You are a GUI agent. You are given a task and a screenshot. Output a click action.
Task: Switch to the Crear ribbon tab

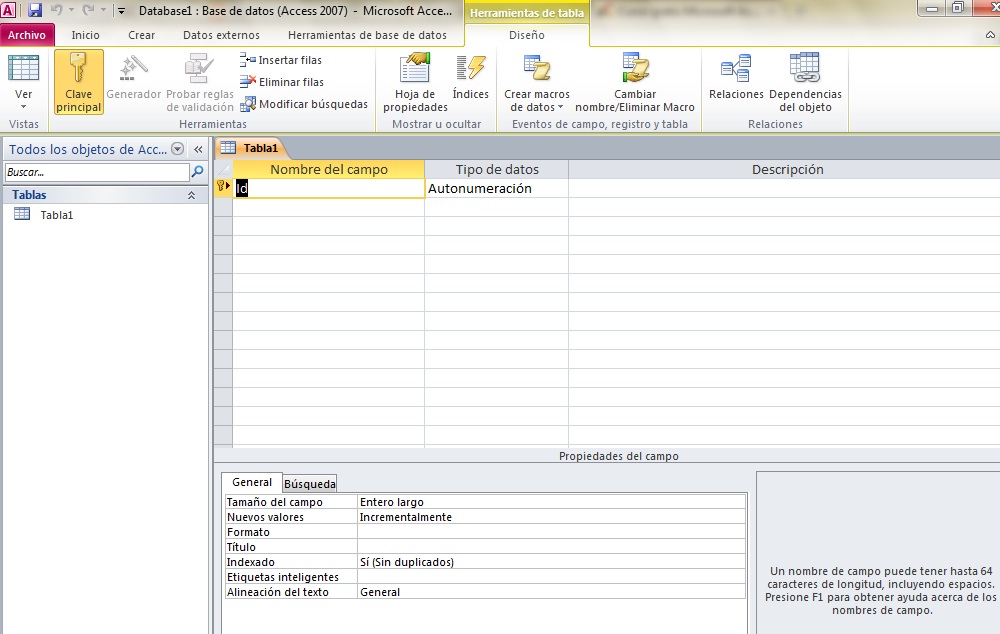142,35
